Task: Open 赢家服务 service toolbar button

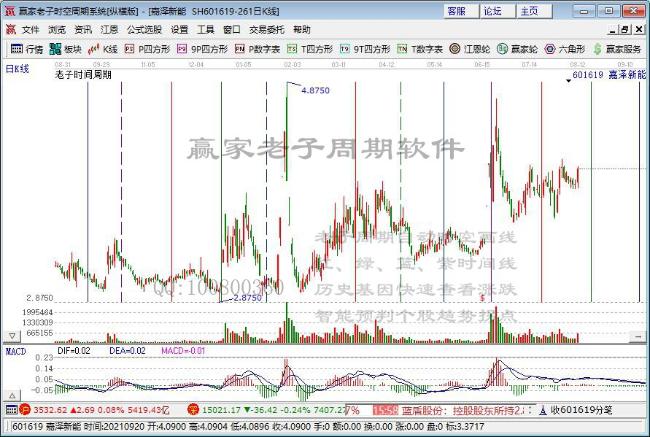Action: (x=617, y=49)
